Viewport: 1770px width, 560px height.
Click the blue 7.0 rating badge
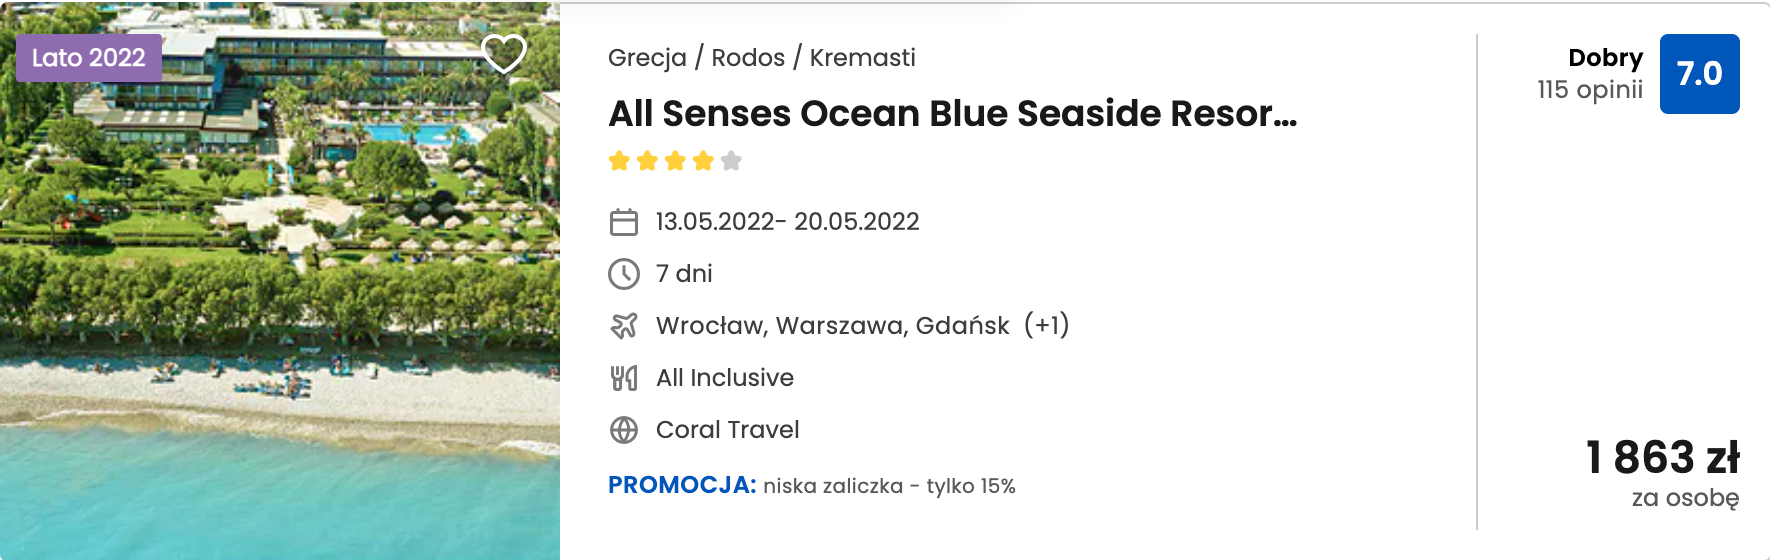point(1700,74)
